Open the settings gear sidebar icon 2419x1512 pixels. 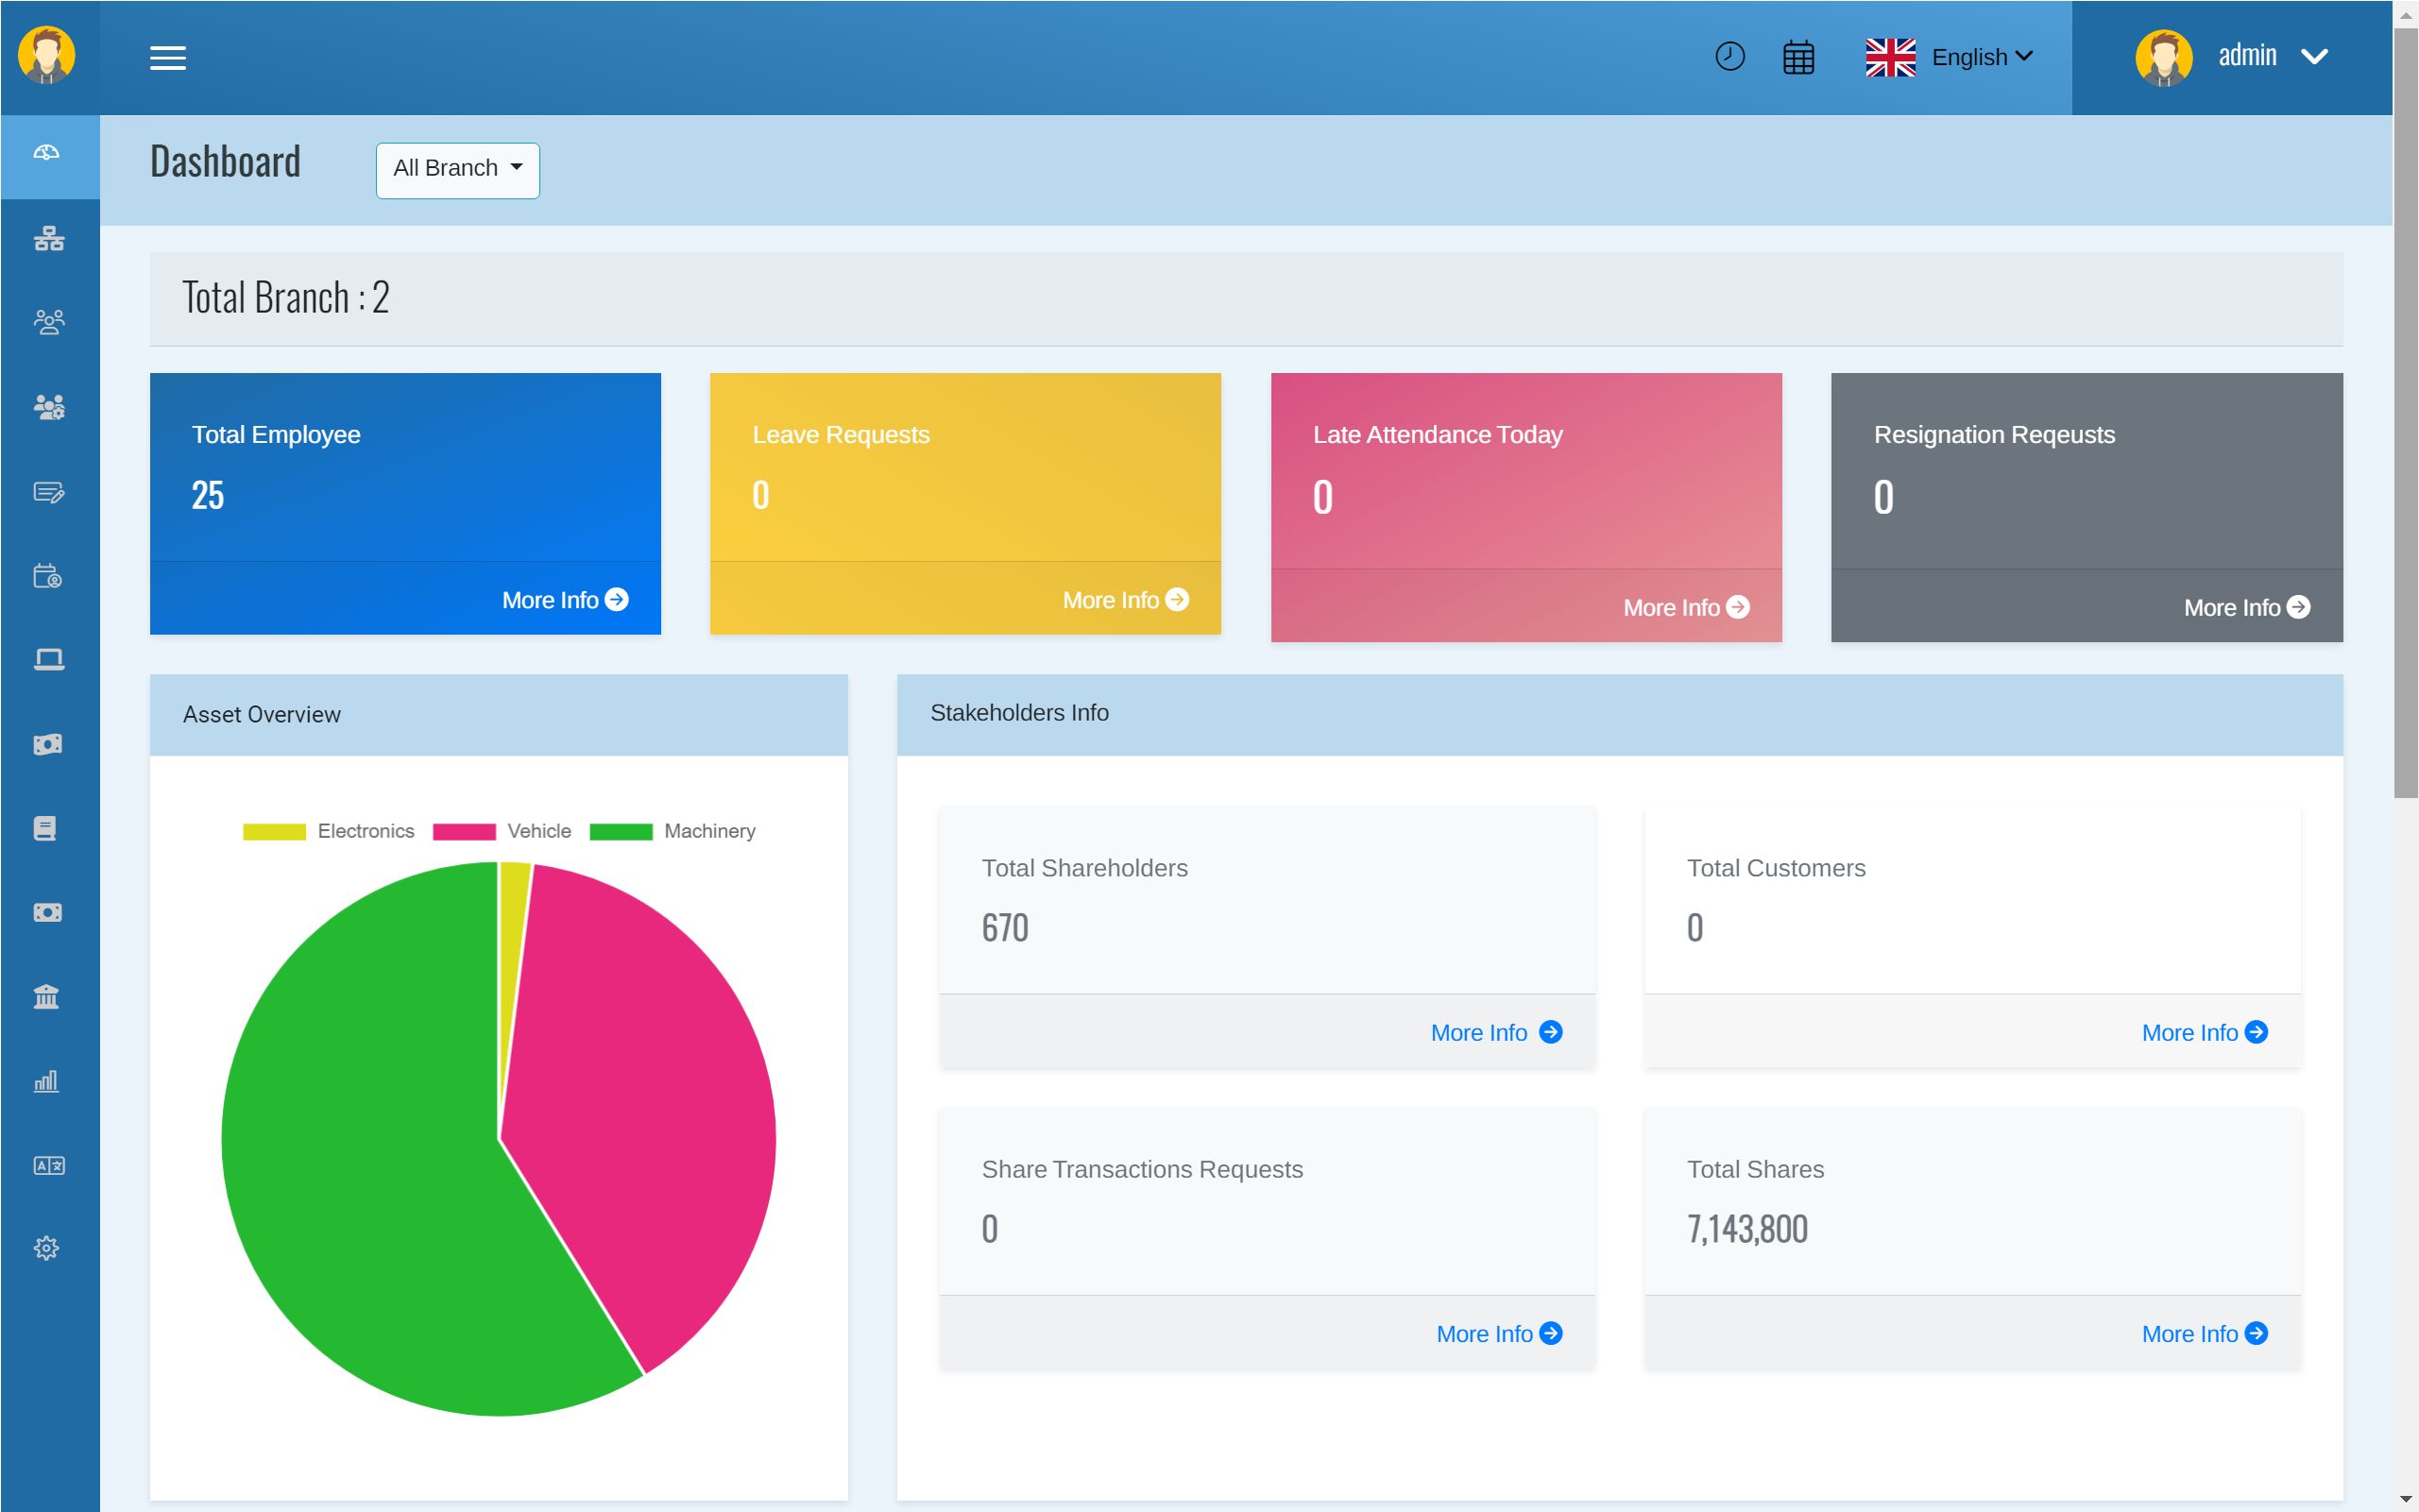point(47,1248)
